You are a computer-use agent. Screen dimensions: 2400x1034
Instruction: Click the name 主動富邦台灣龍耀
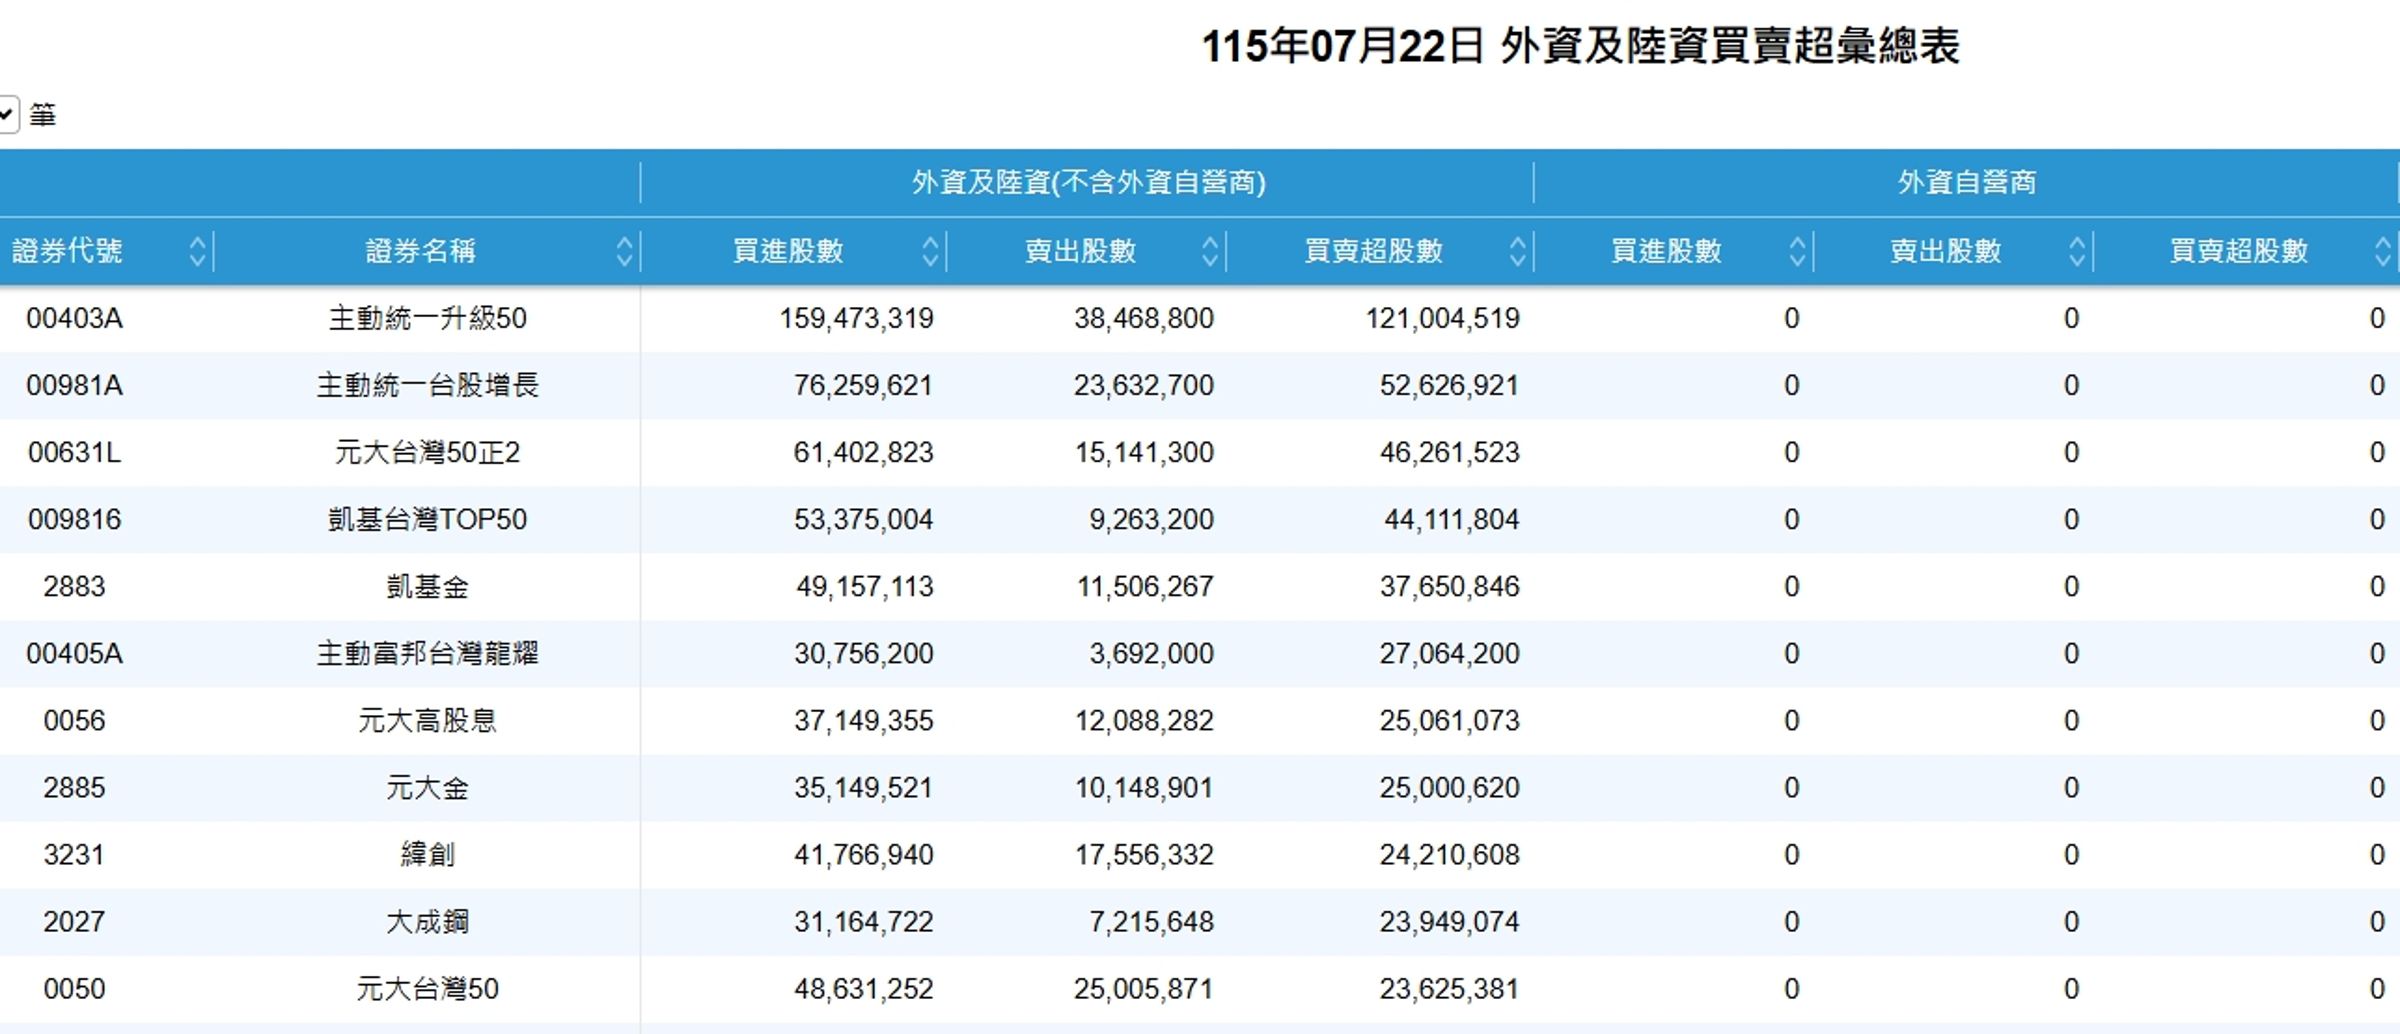point(427,653)
